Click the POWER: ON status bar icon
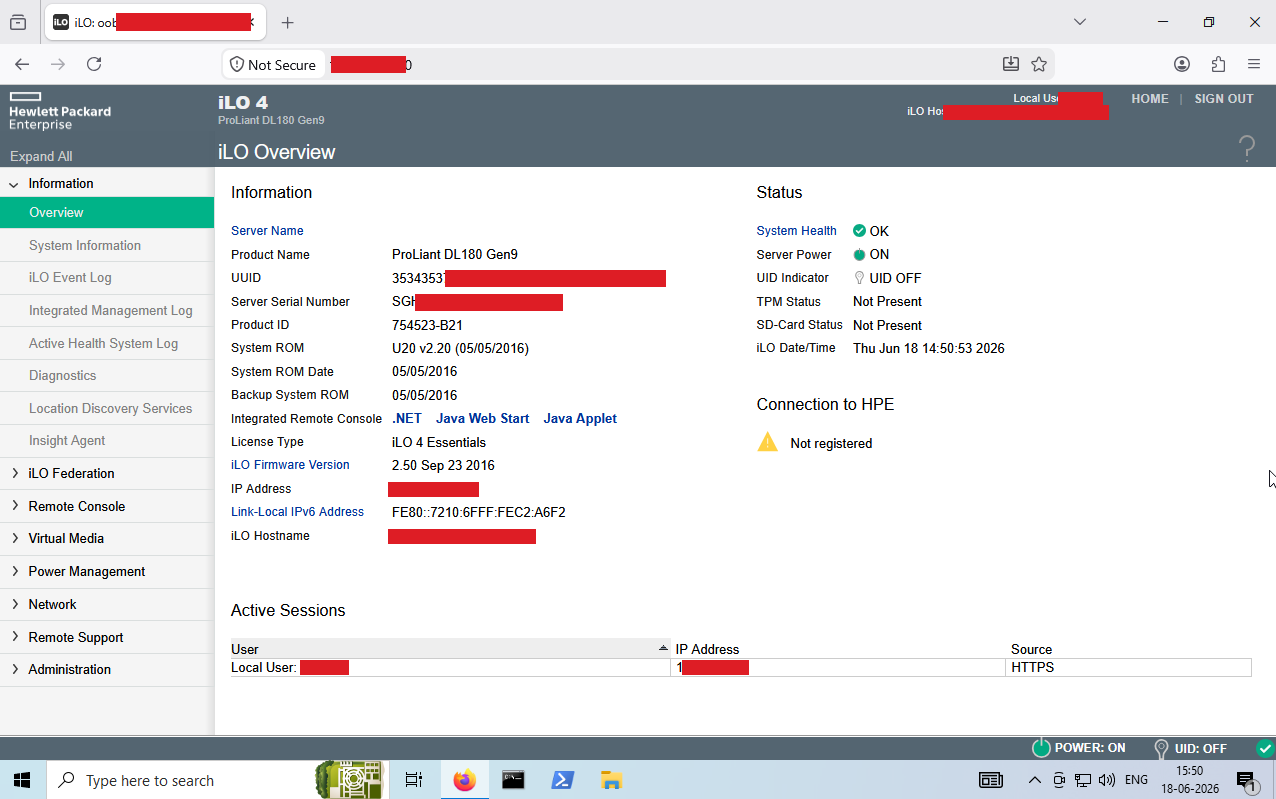Image resolution: width=1276 pixels, height=799 pixels. [x=1041, y=748]
